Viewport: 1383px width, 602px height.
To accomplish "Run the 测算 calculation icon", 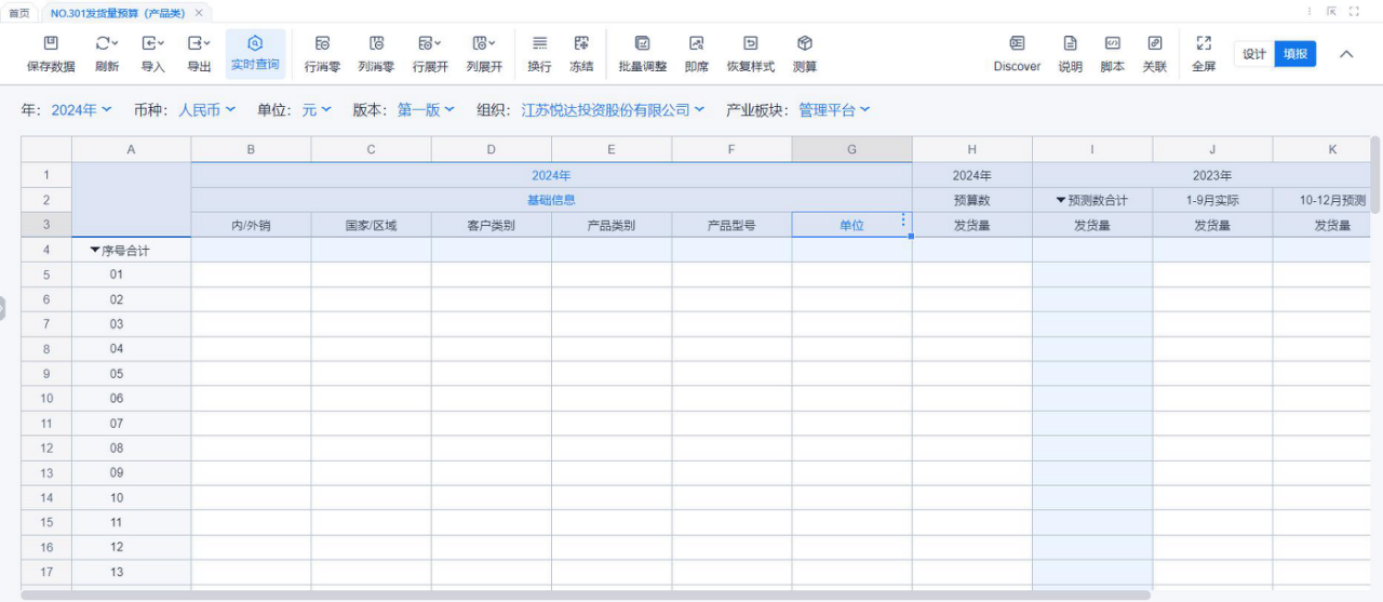I will coord(804,44).
